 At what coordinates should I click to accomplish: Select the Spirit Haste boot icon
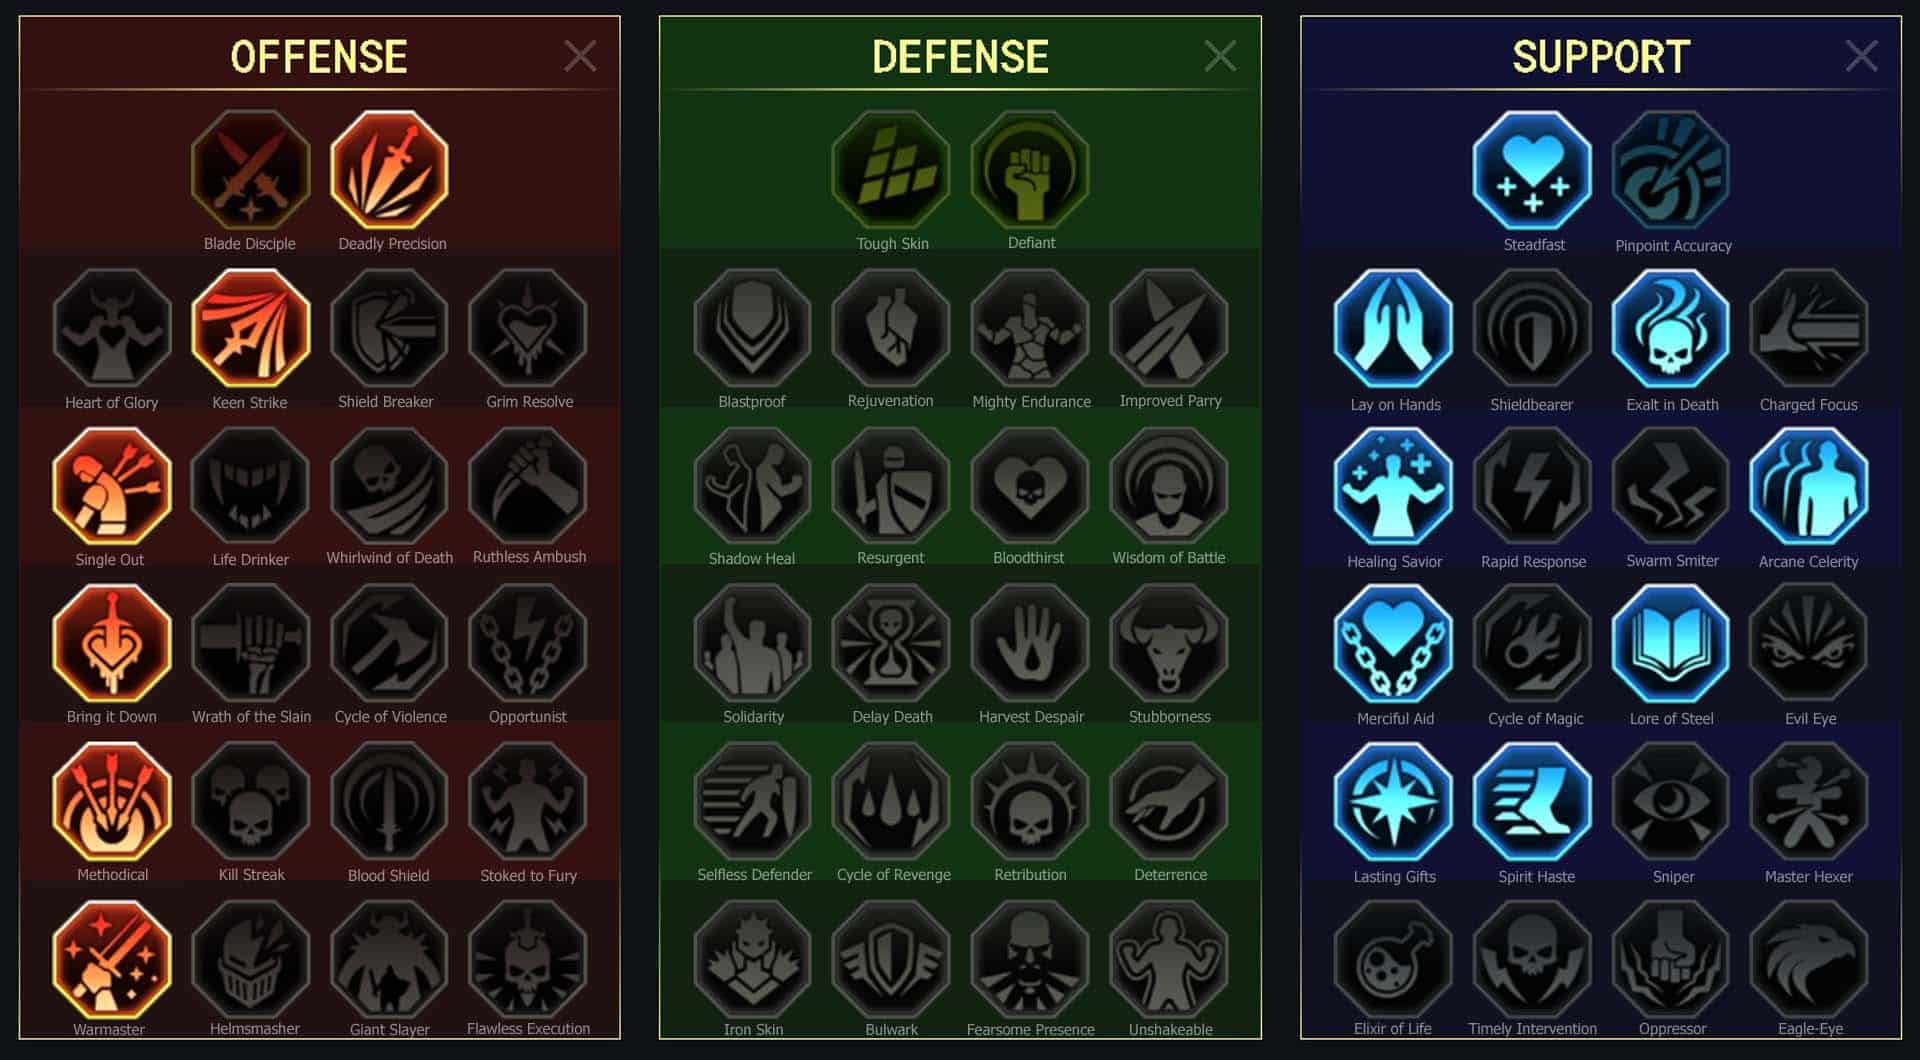[1532, 802]
